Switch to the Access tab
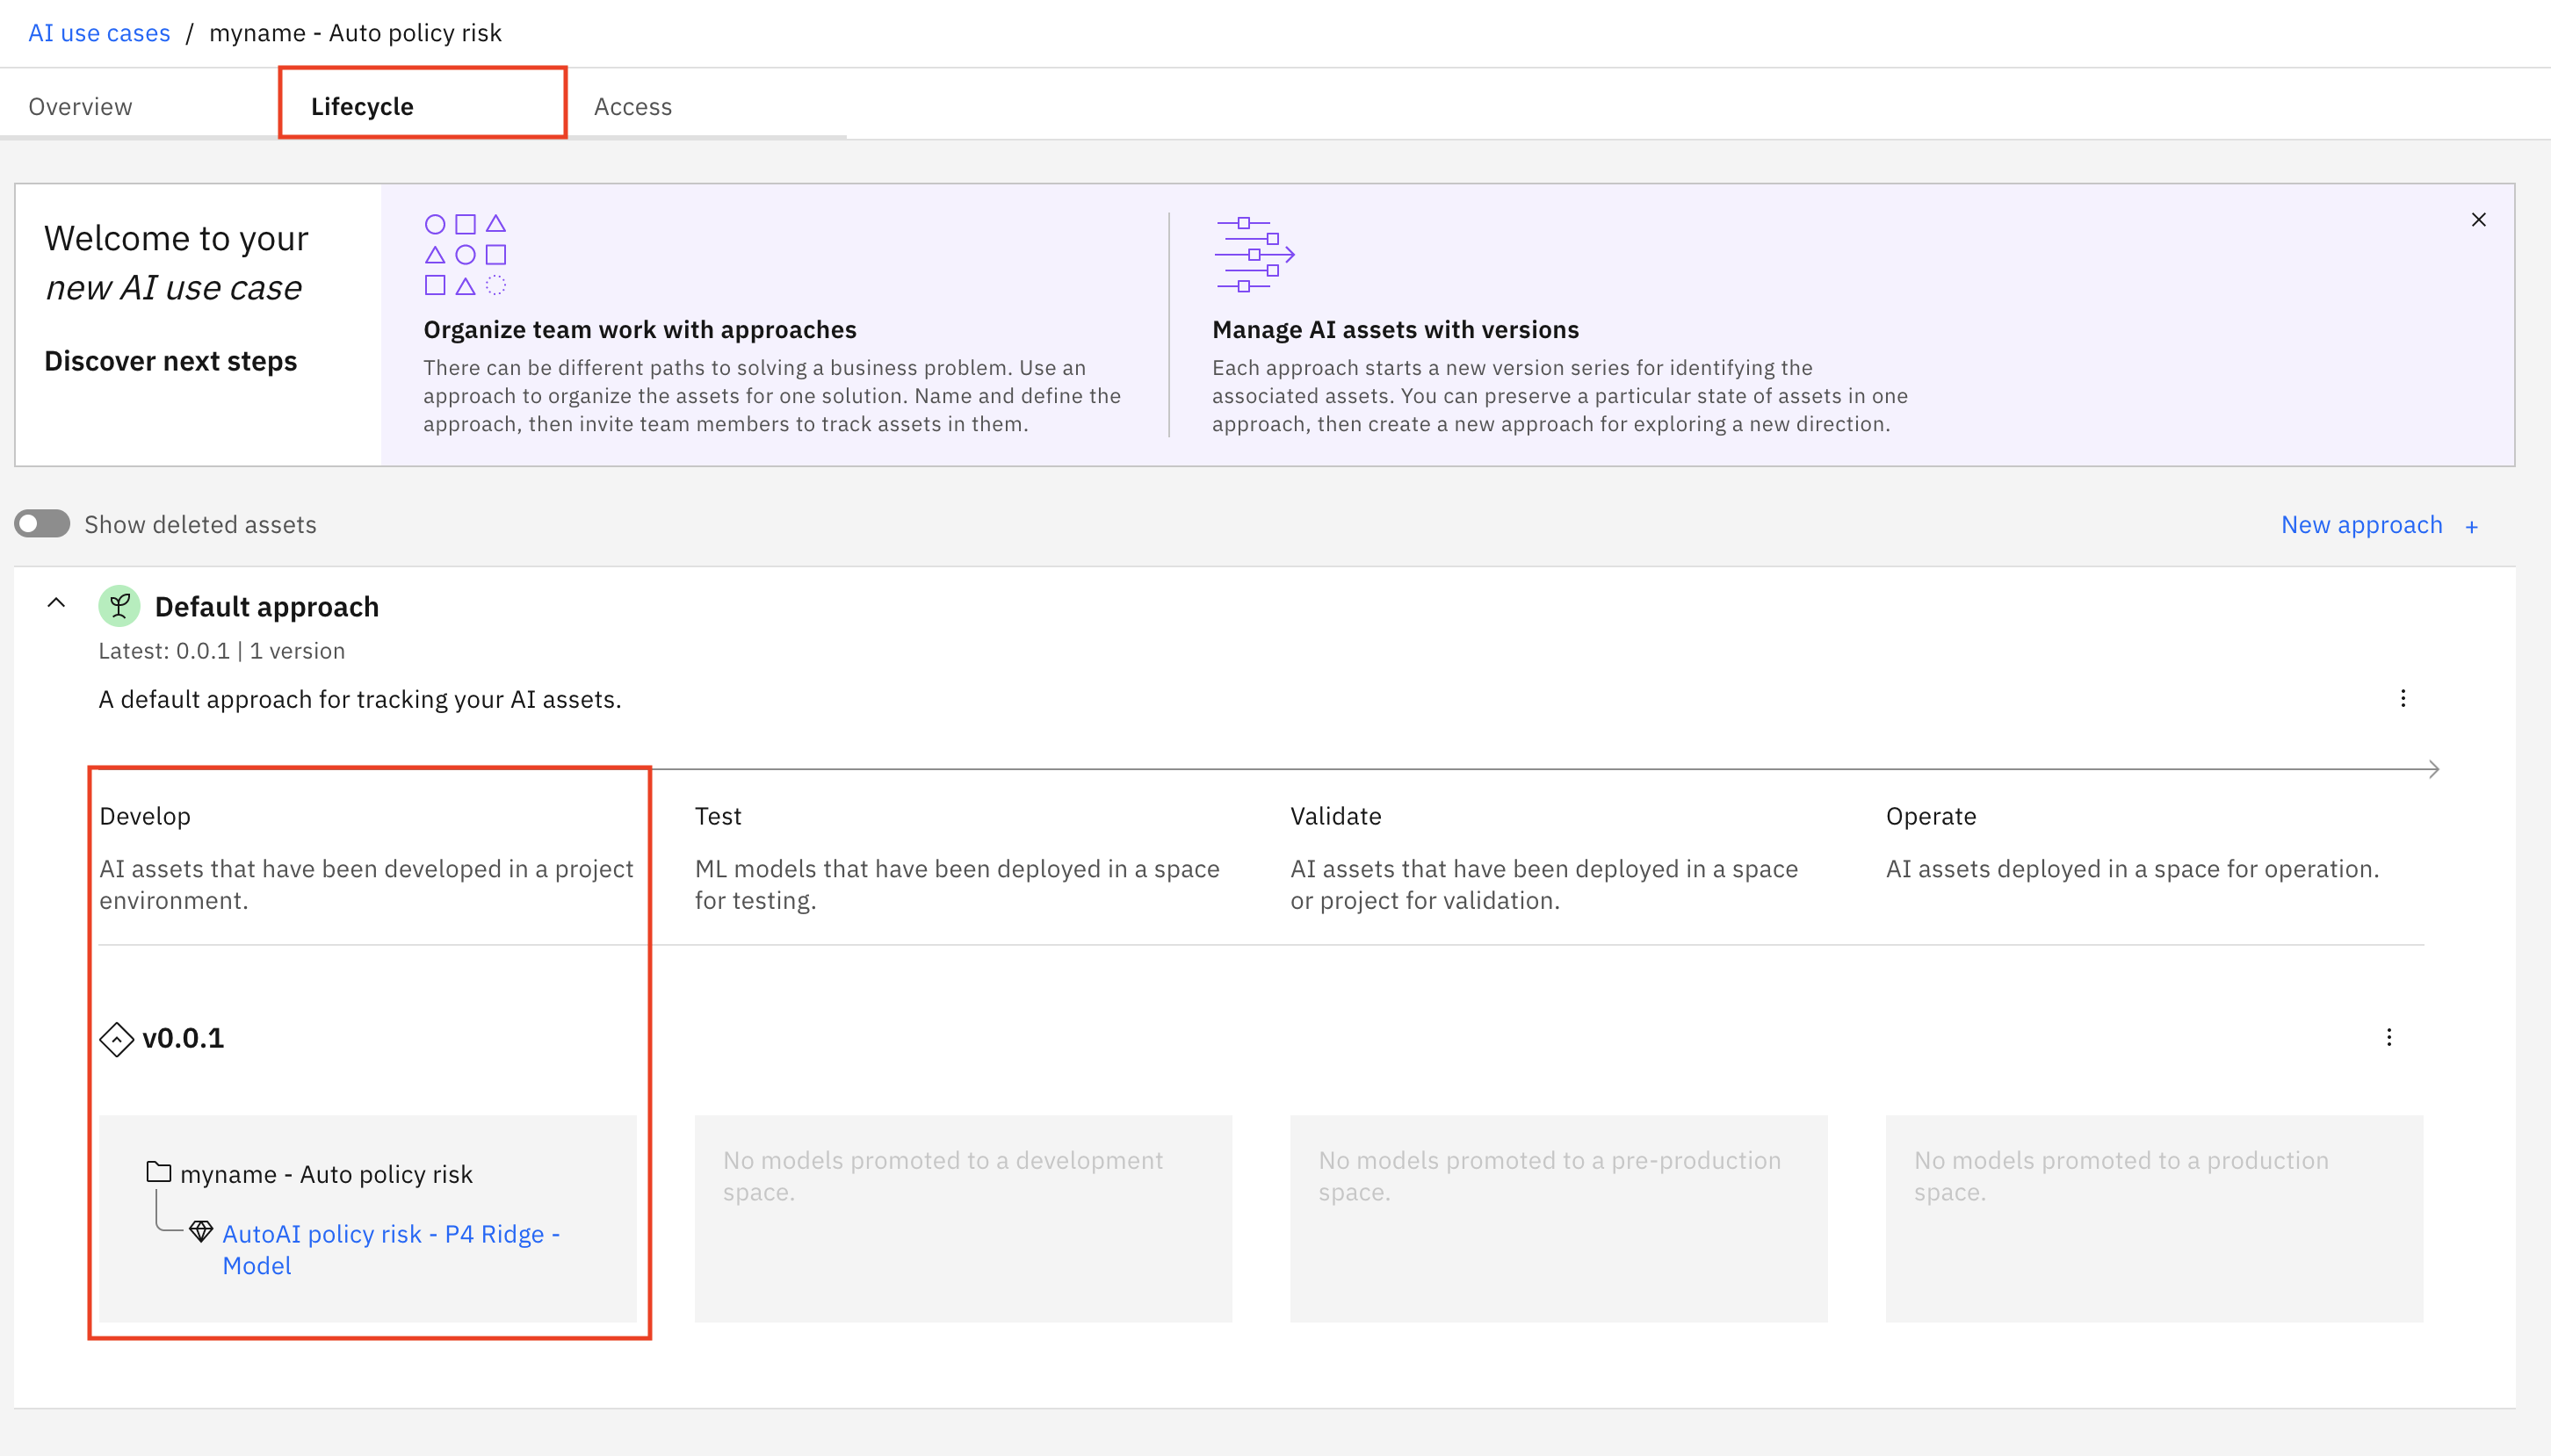Image resolution: width=2551 pixels, height=1456 pixels. pyautogui.click(x=632, y=106)
